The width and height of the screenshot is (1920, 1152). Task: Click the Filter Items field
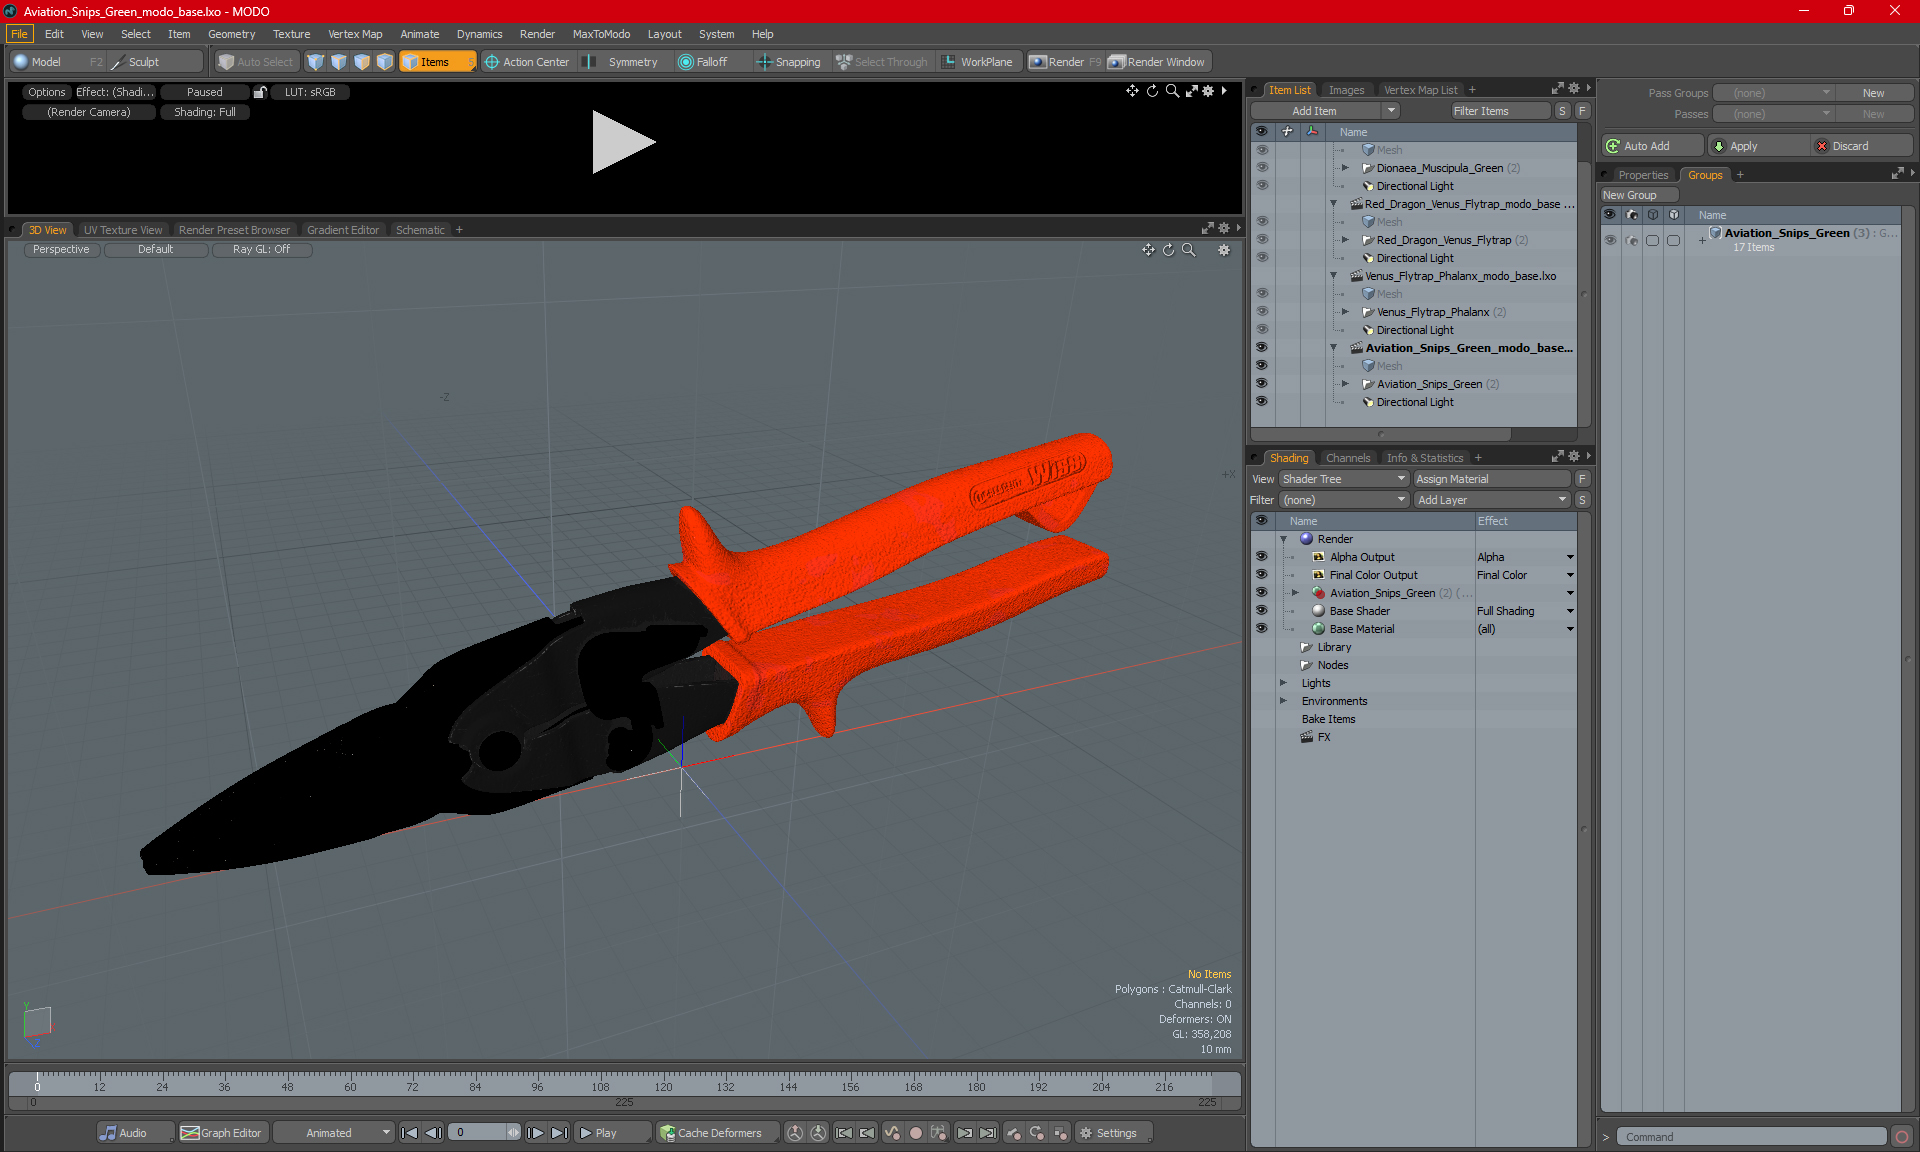tap(1500, 111)
